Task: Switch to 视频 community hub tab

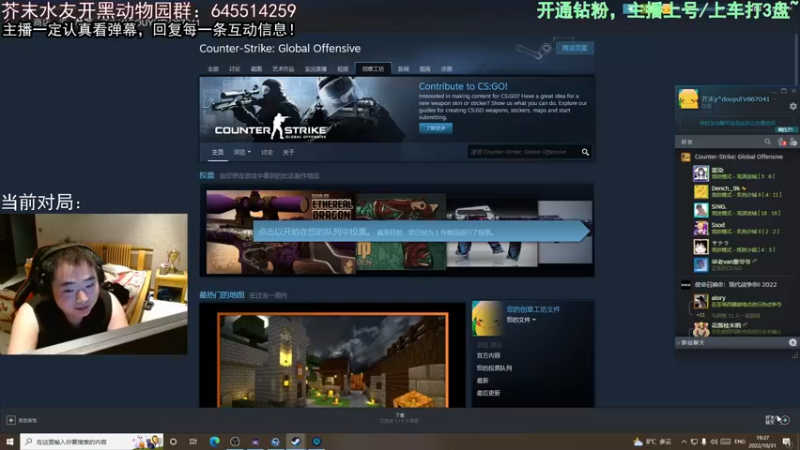Action: point(343,69)
